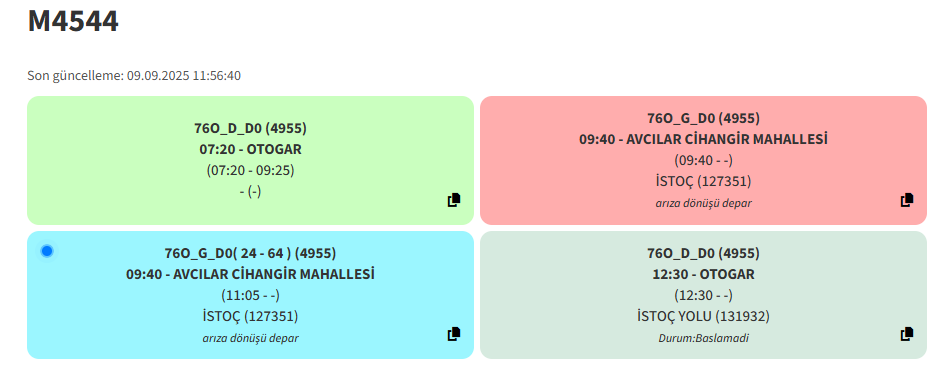Open the 76O_G_D0( 24 - 64 ) (4955) title
Screen dimensions: 950x365
(x=250, y=253)
